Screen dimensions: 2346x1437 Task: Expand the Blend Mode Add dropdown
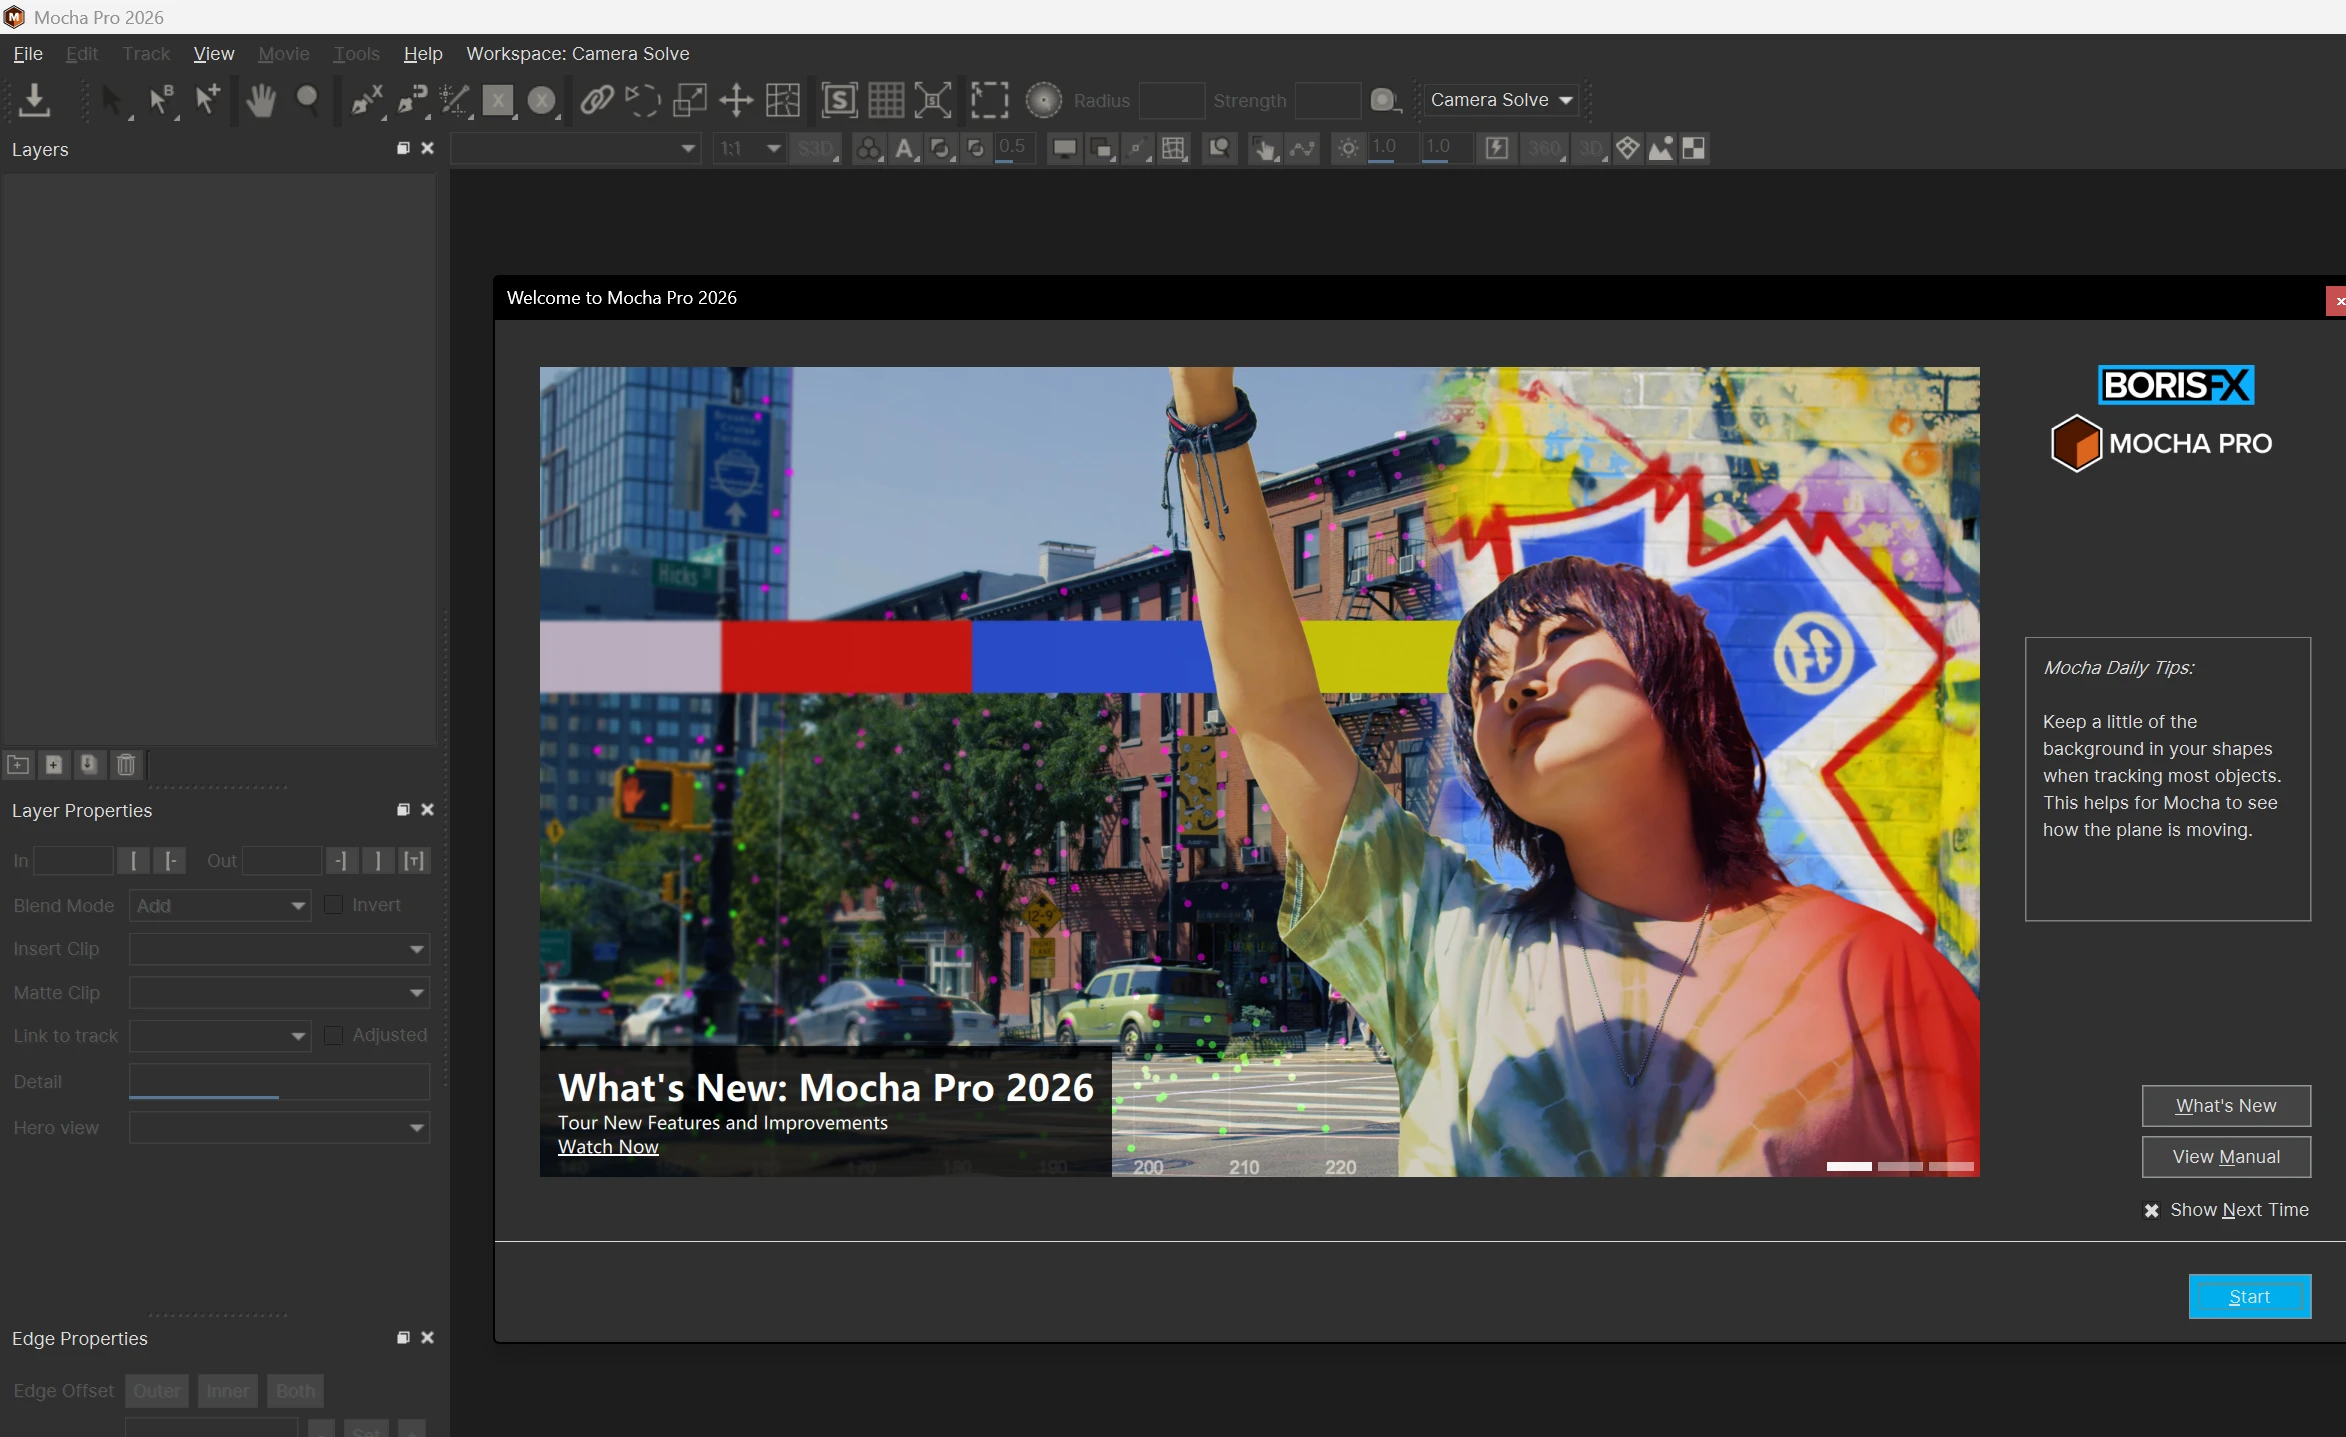pyautogui.click(x=220, y=906)
